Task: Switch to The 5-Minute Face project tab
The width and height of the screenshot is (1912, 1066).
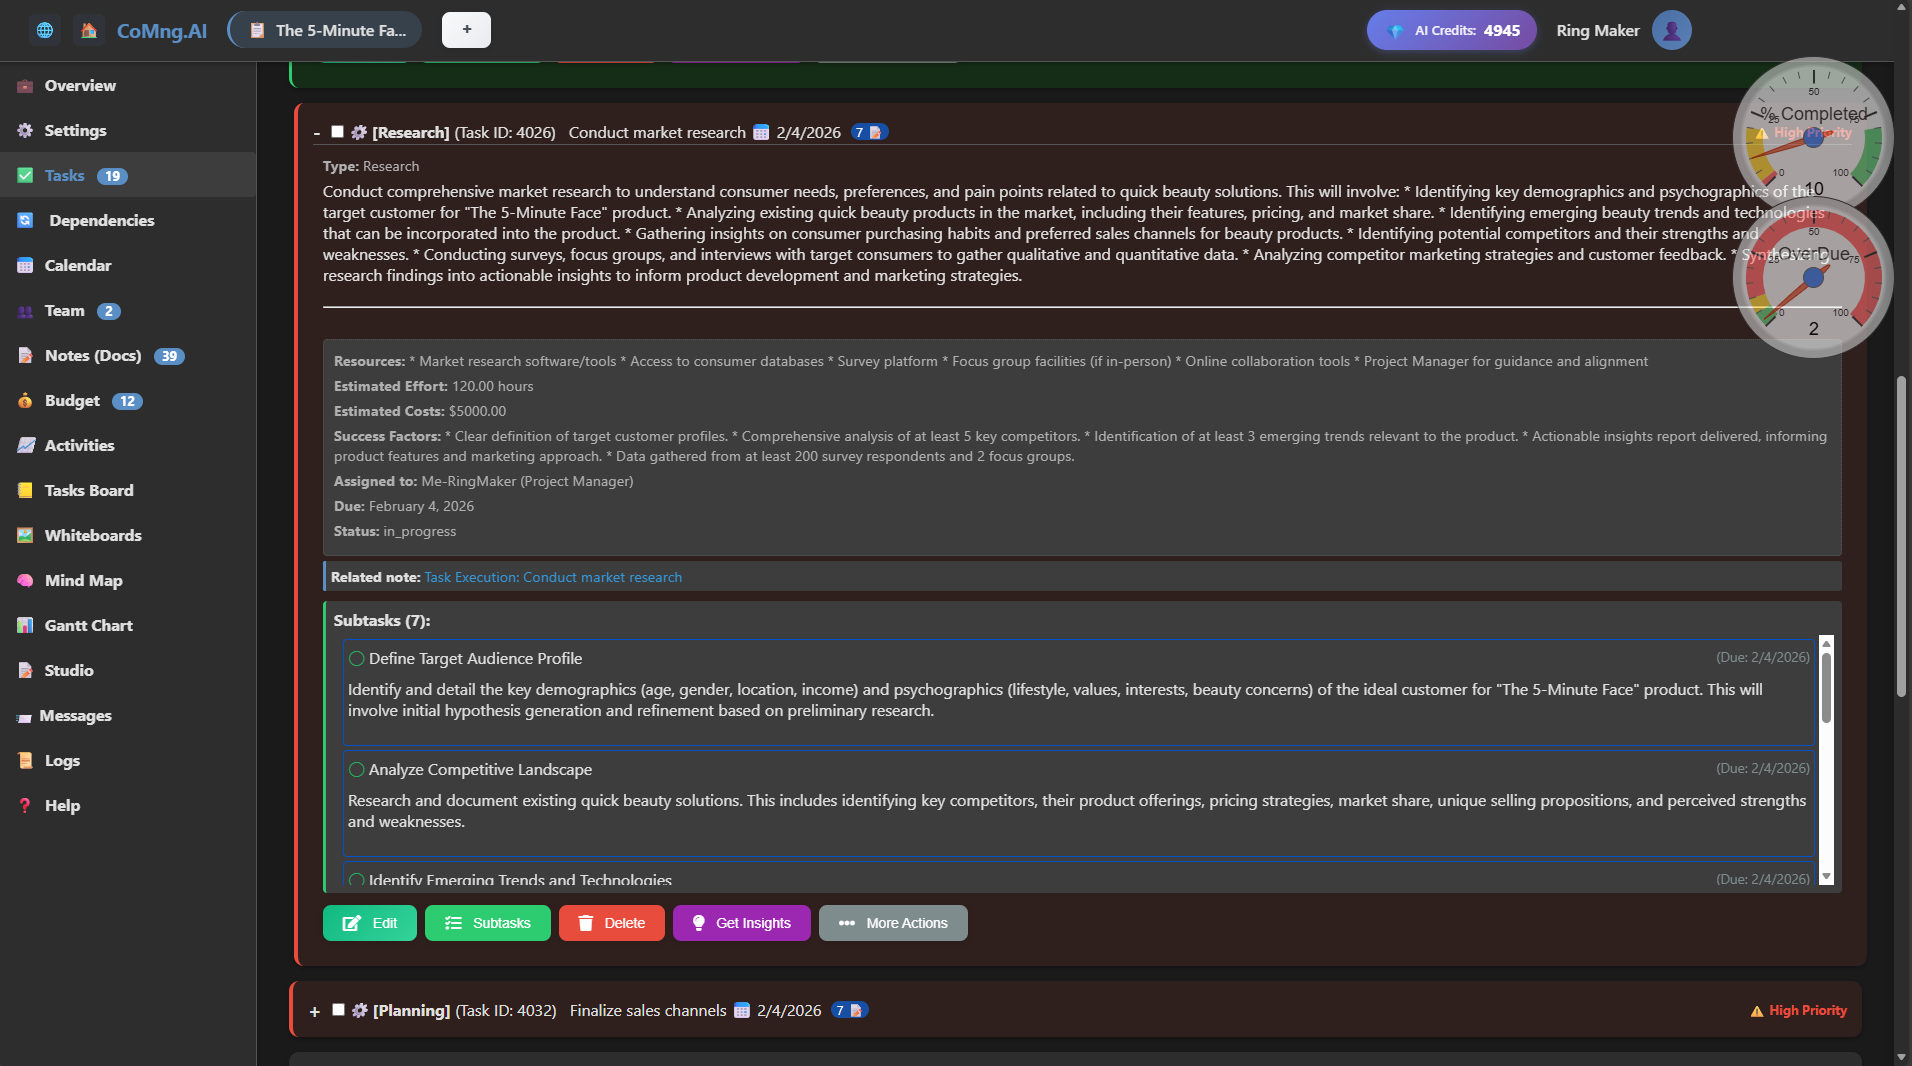Action: [326, 30]
